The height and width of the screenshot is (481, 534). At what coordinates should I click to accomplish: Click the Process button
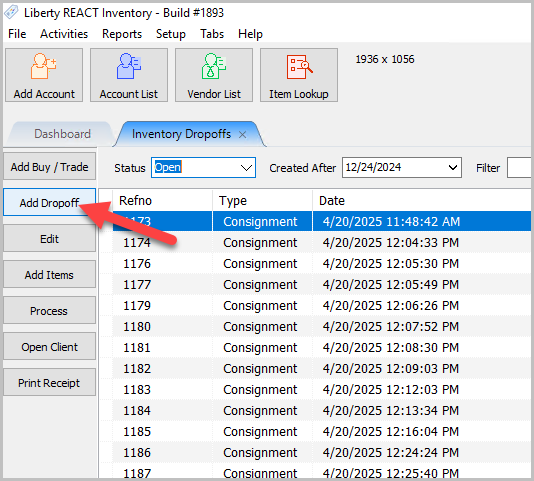point(49,310)
